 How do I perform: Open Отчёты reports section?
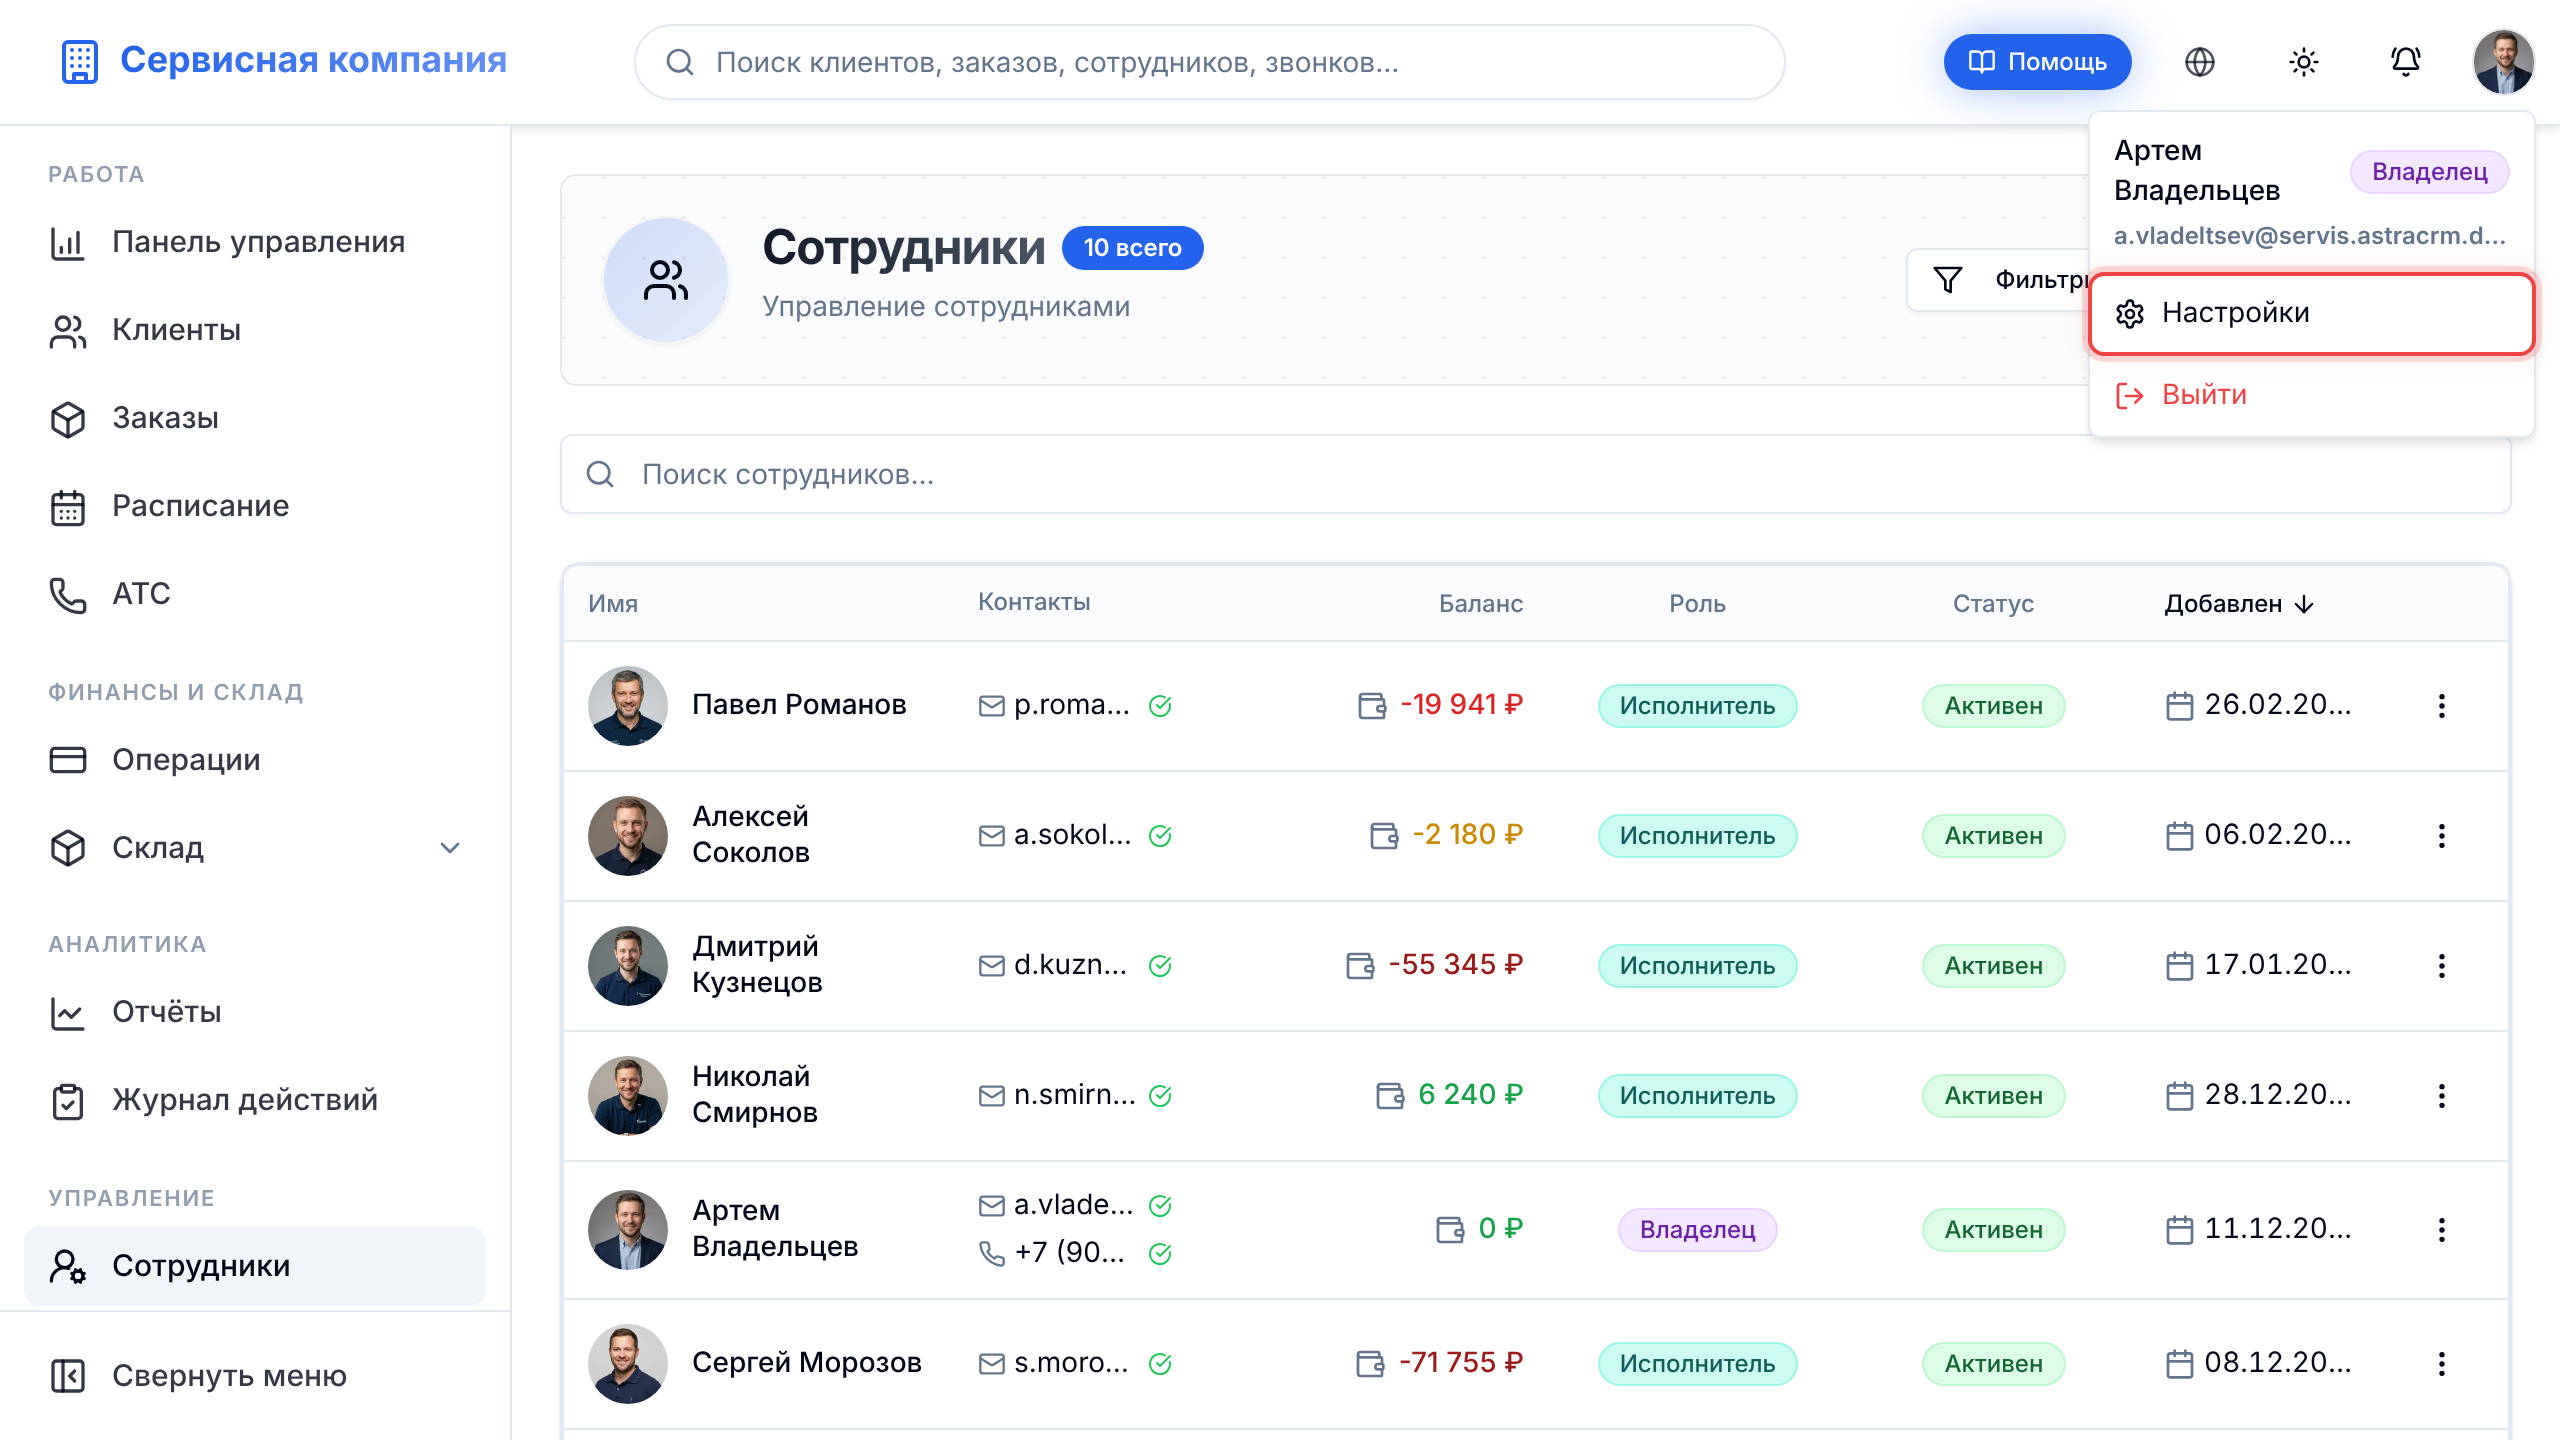255,1012
